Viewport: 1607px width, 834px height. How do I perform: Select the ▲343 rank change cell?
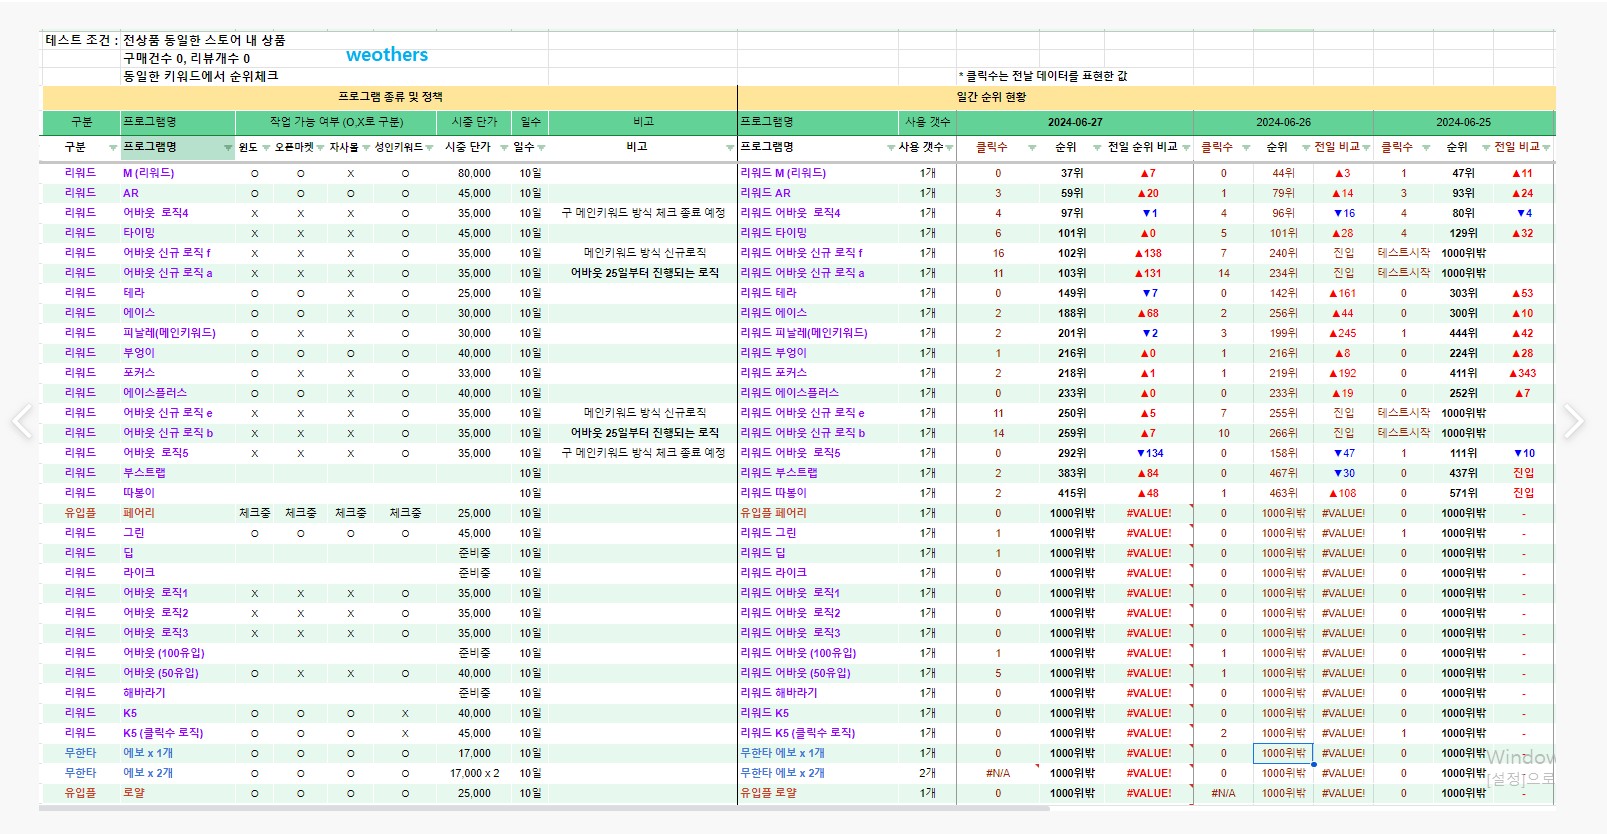point(1522,373)
